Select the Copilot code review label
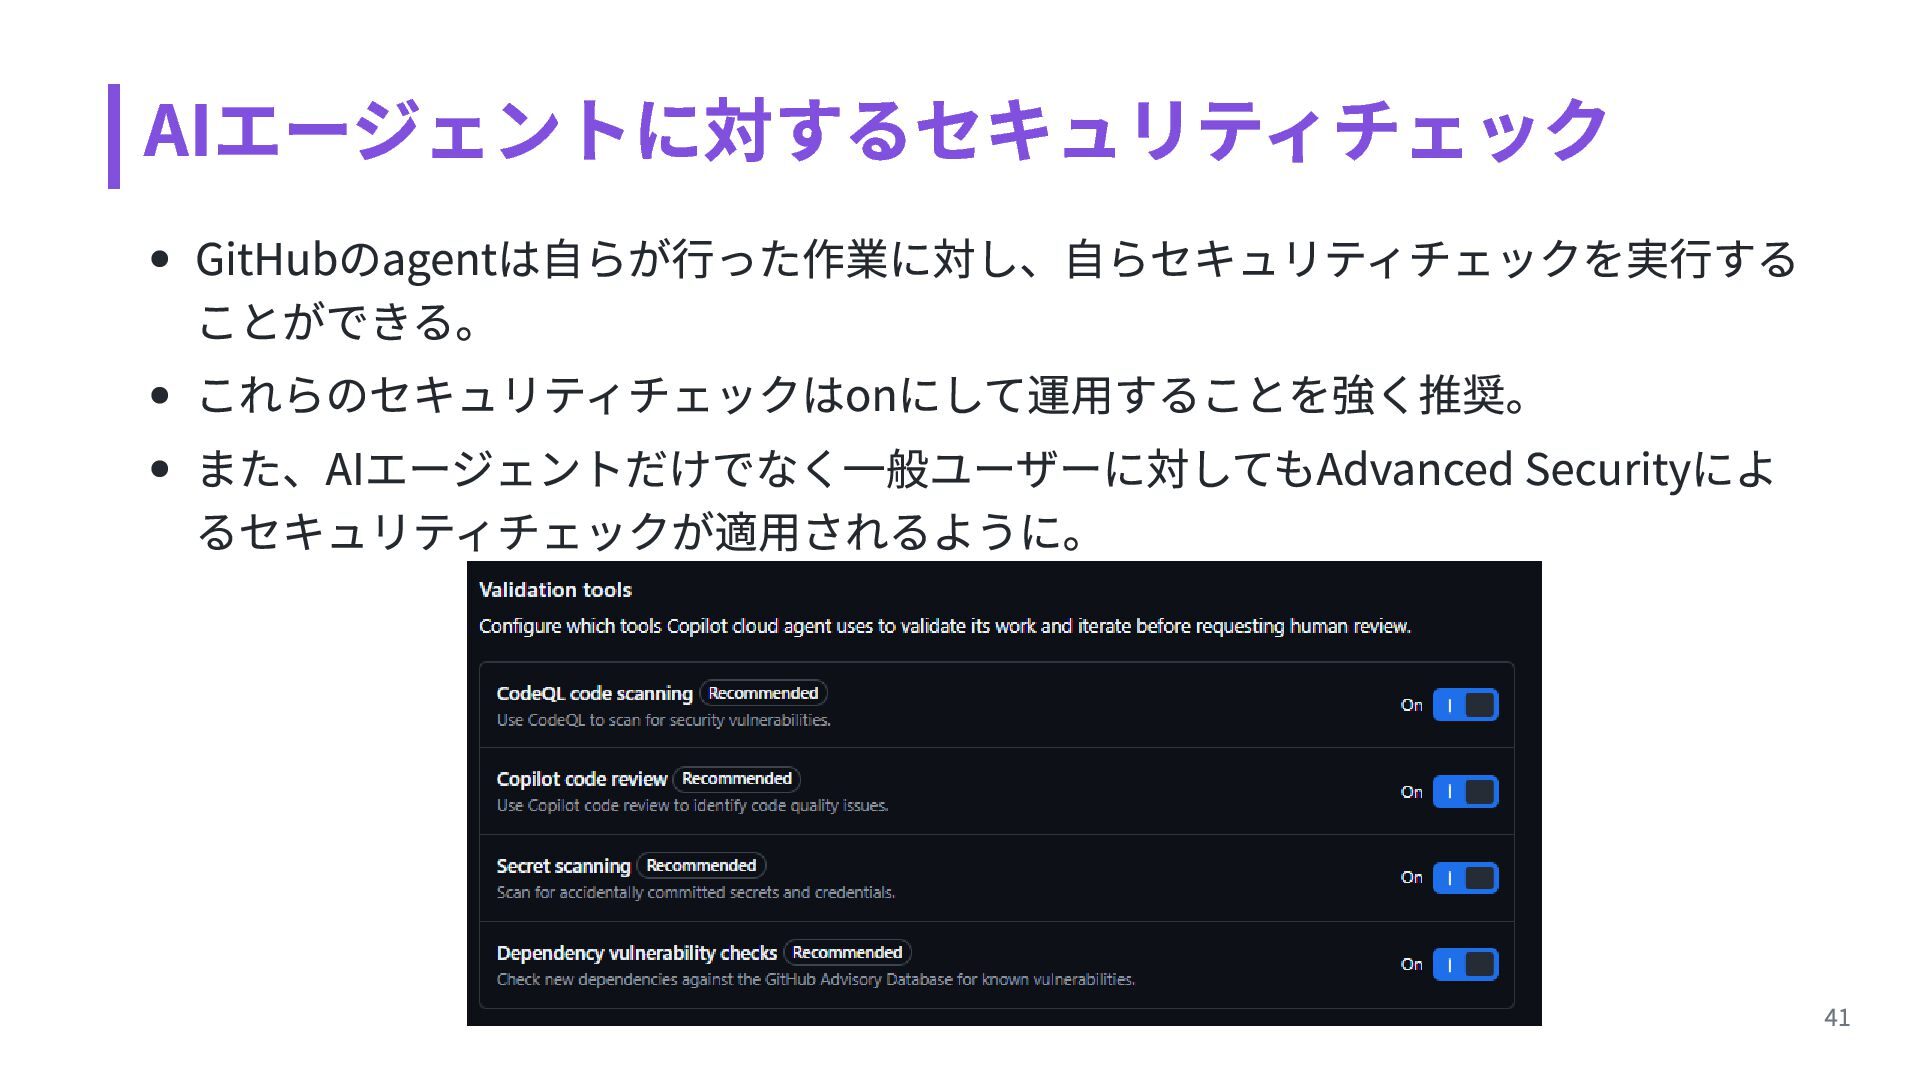 coord(581,779)
